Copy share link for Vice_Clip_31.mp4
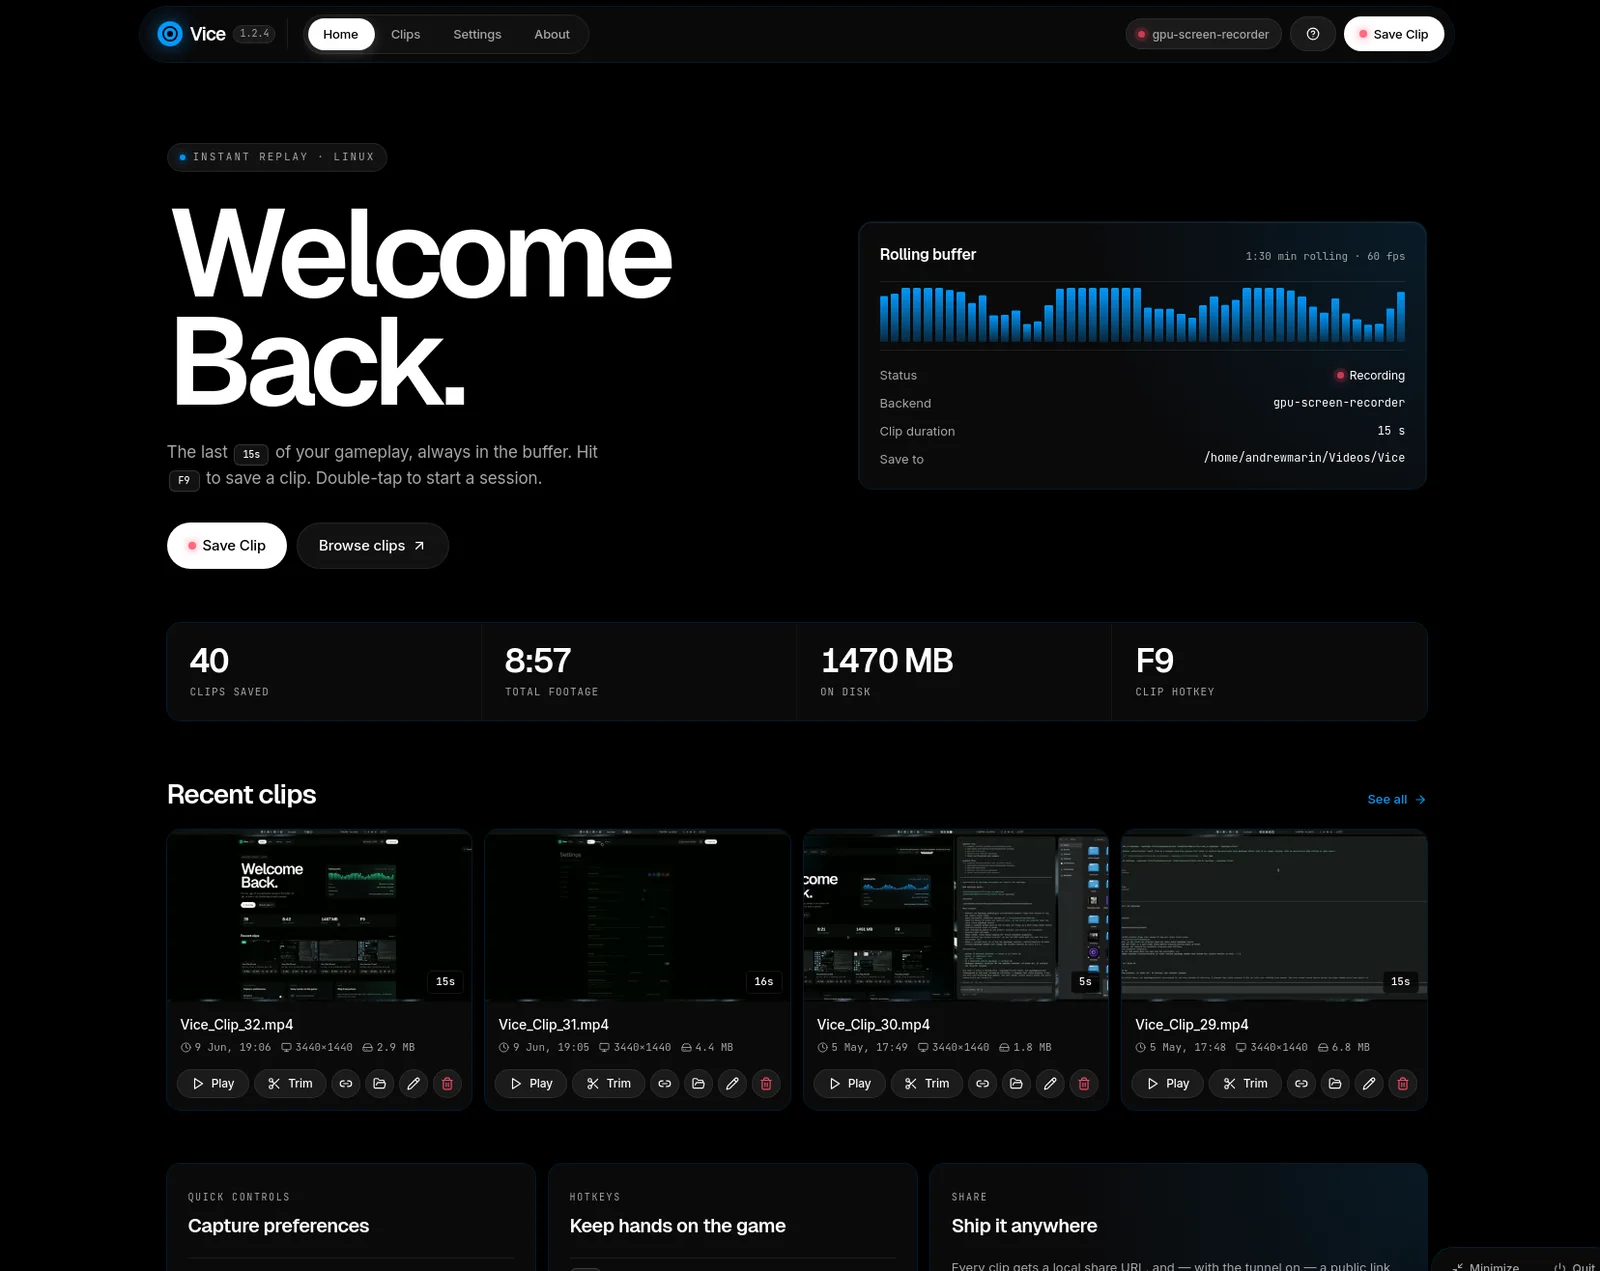 [664, 1083]
